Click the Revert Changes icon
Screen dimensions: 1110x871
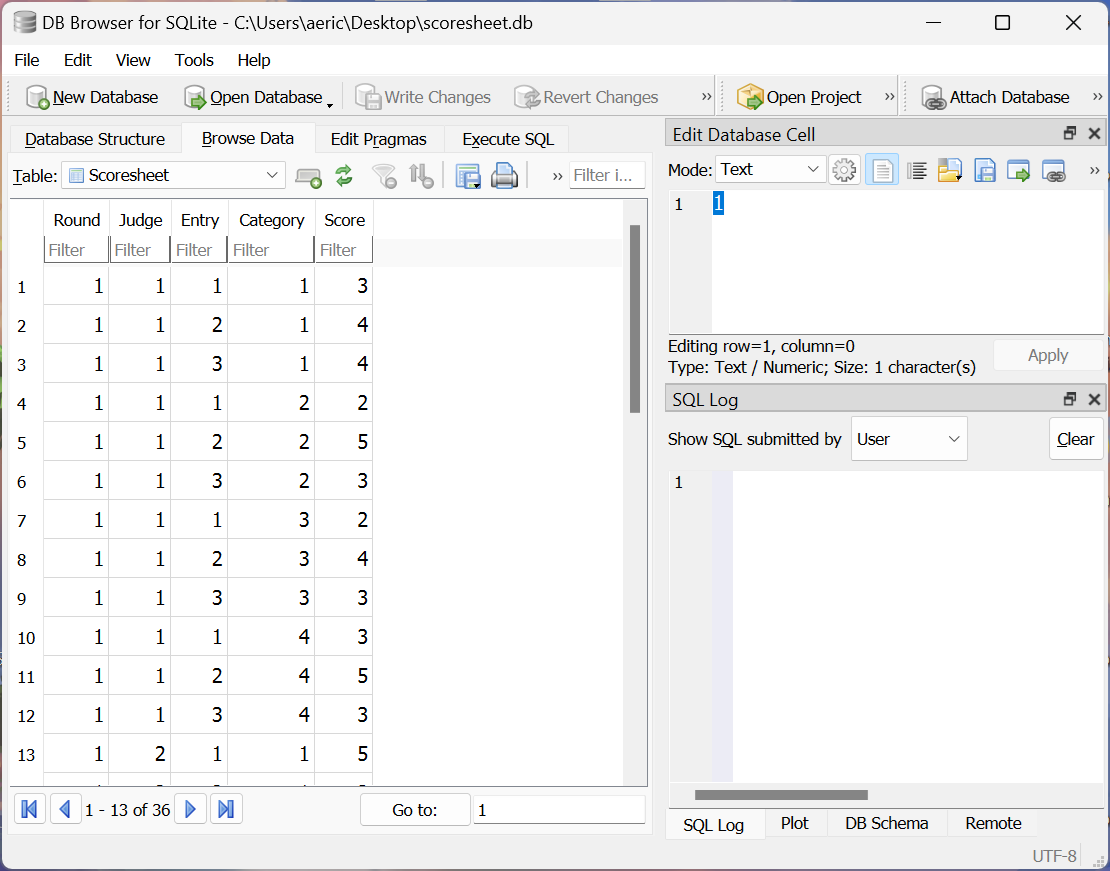[x=527, y=97]
